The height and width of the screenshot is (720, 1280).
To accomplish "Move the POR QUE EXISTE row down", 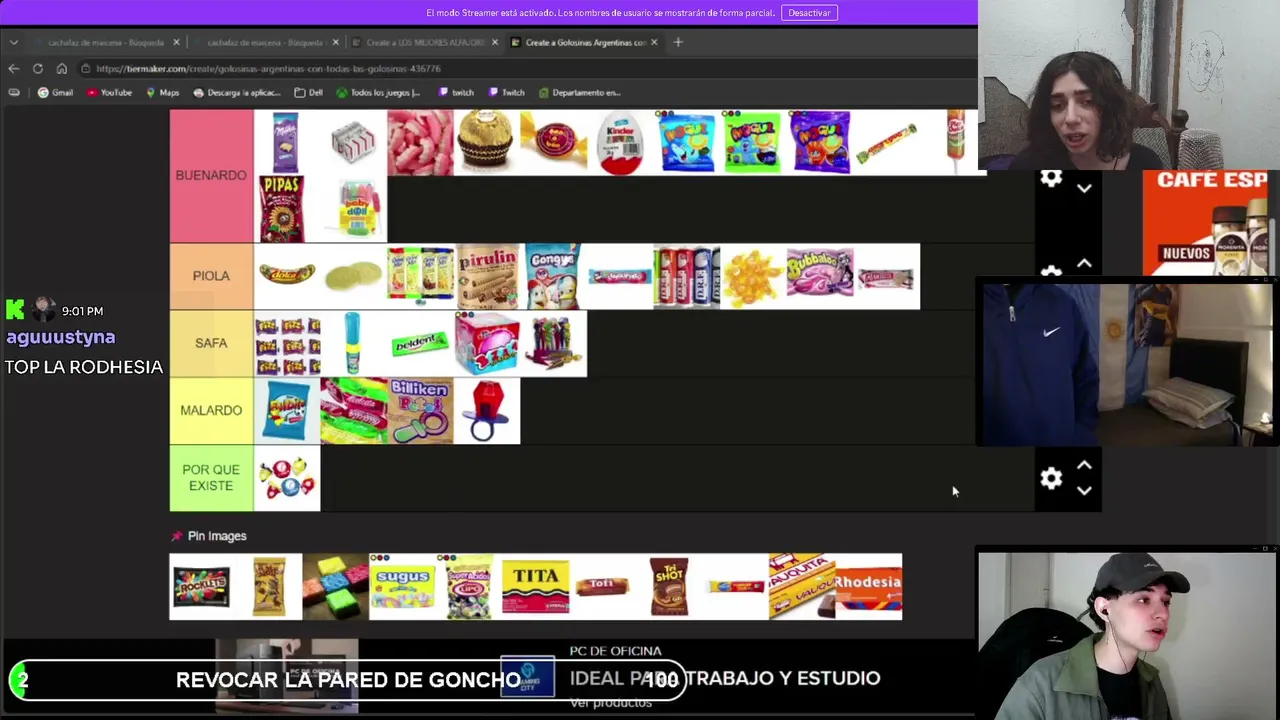I will tap(1084, 491).
